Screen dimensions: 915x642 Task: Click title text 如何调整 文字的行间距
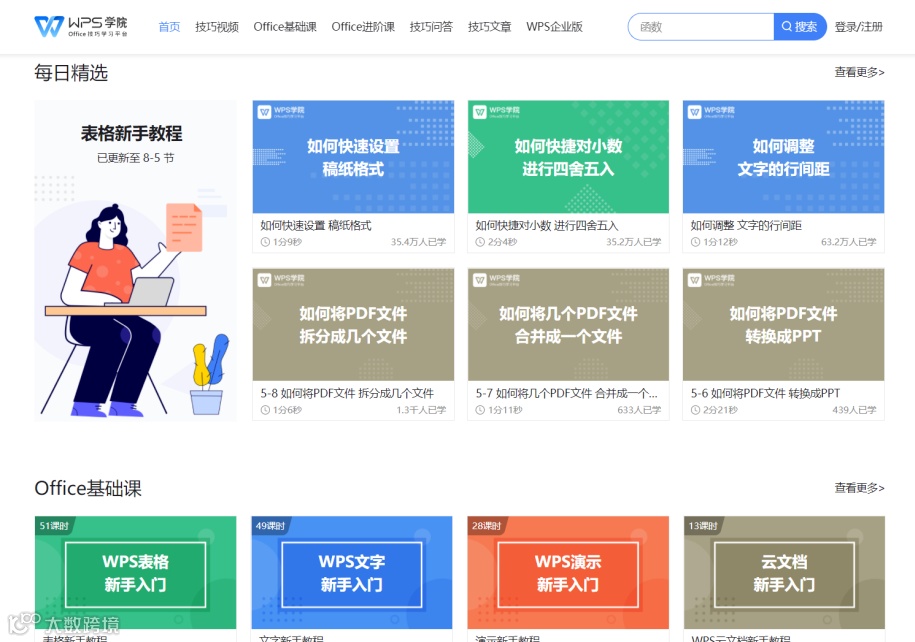point(746,226)
